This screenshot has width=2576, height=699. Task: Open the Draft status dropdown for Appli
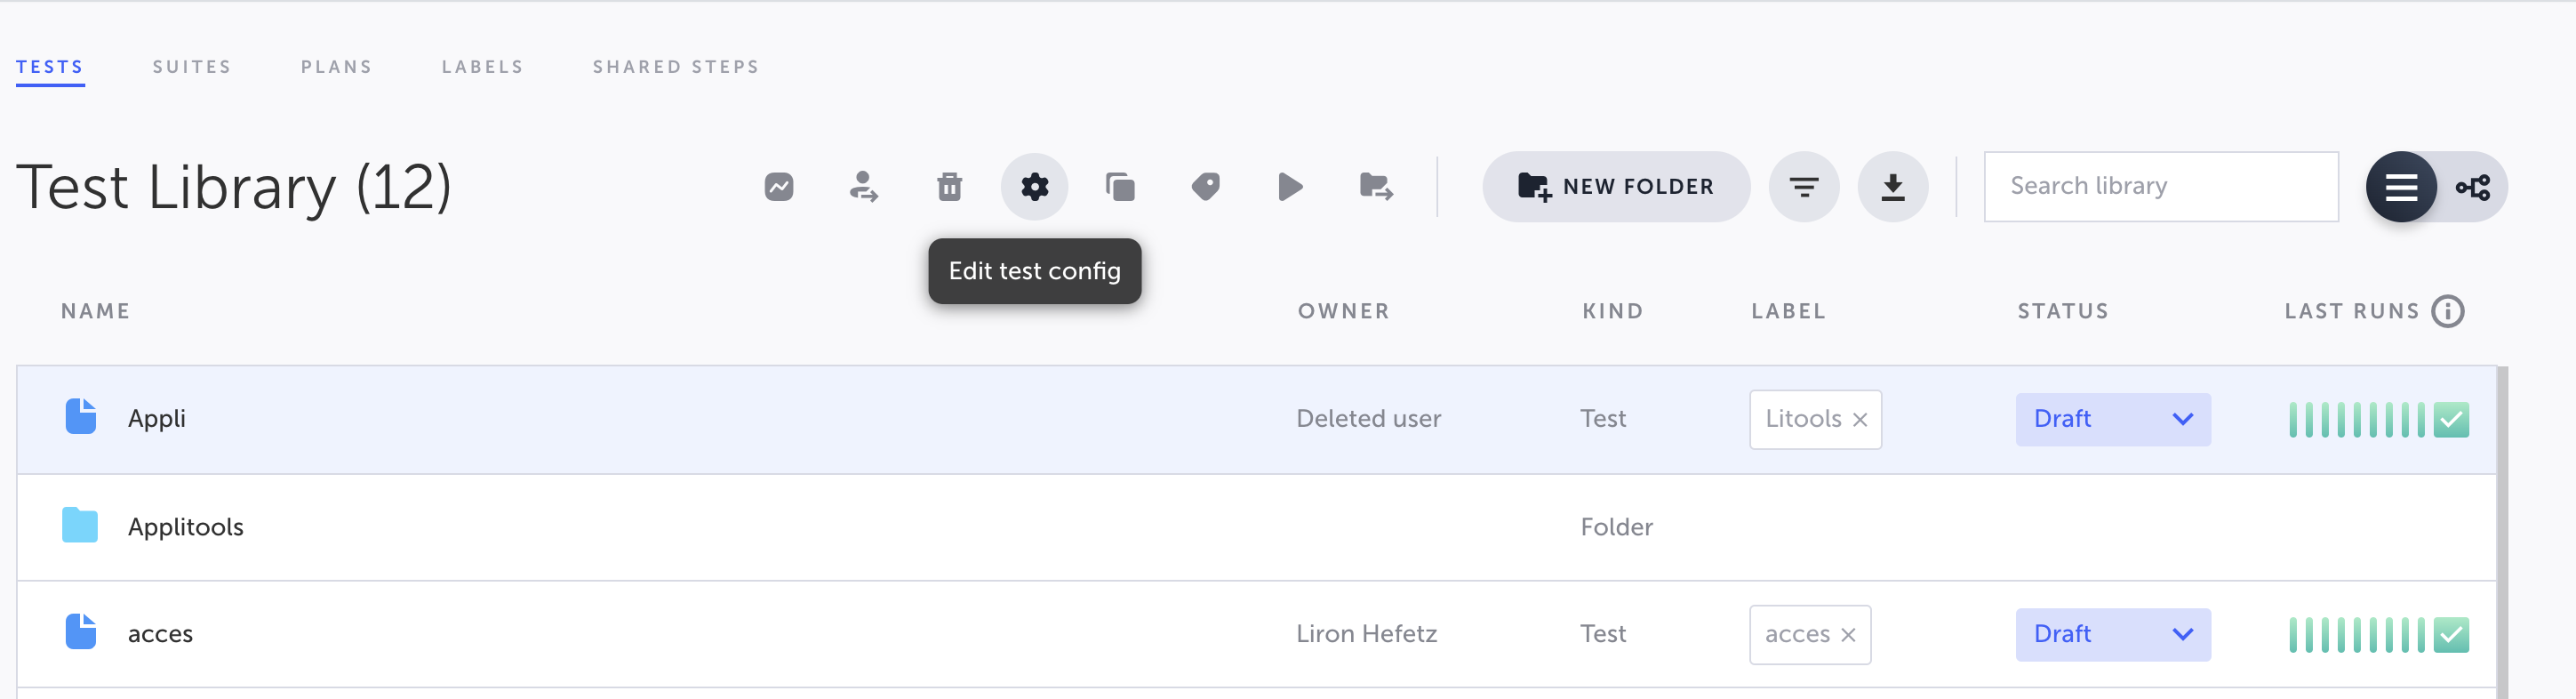click(x=2112, y=419)
